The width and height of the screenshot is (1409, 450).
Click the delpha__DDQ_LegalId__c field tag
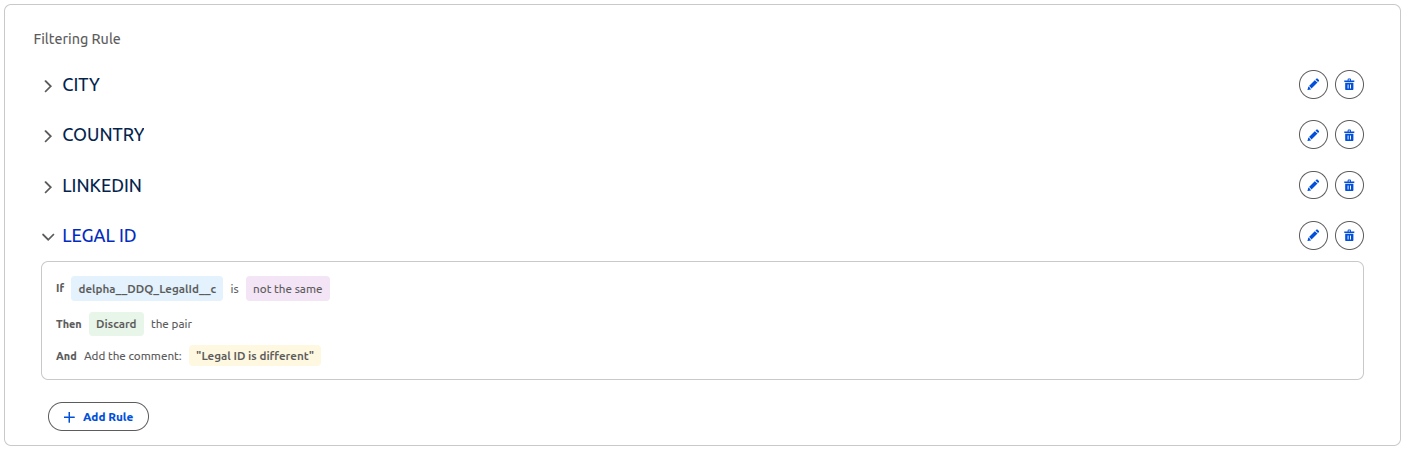(147, 289)
